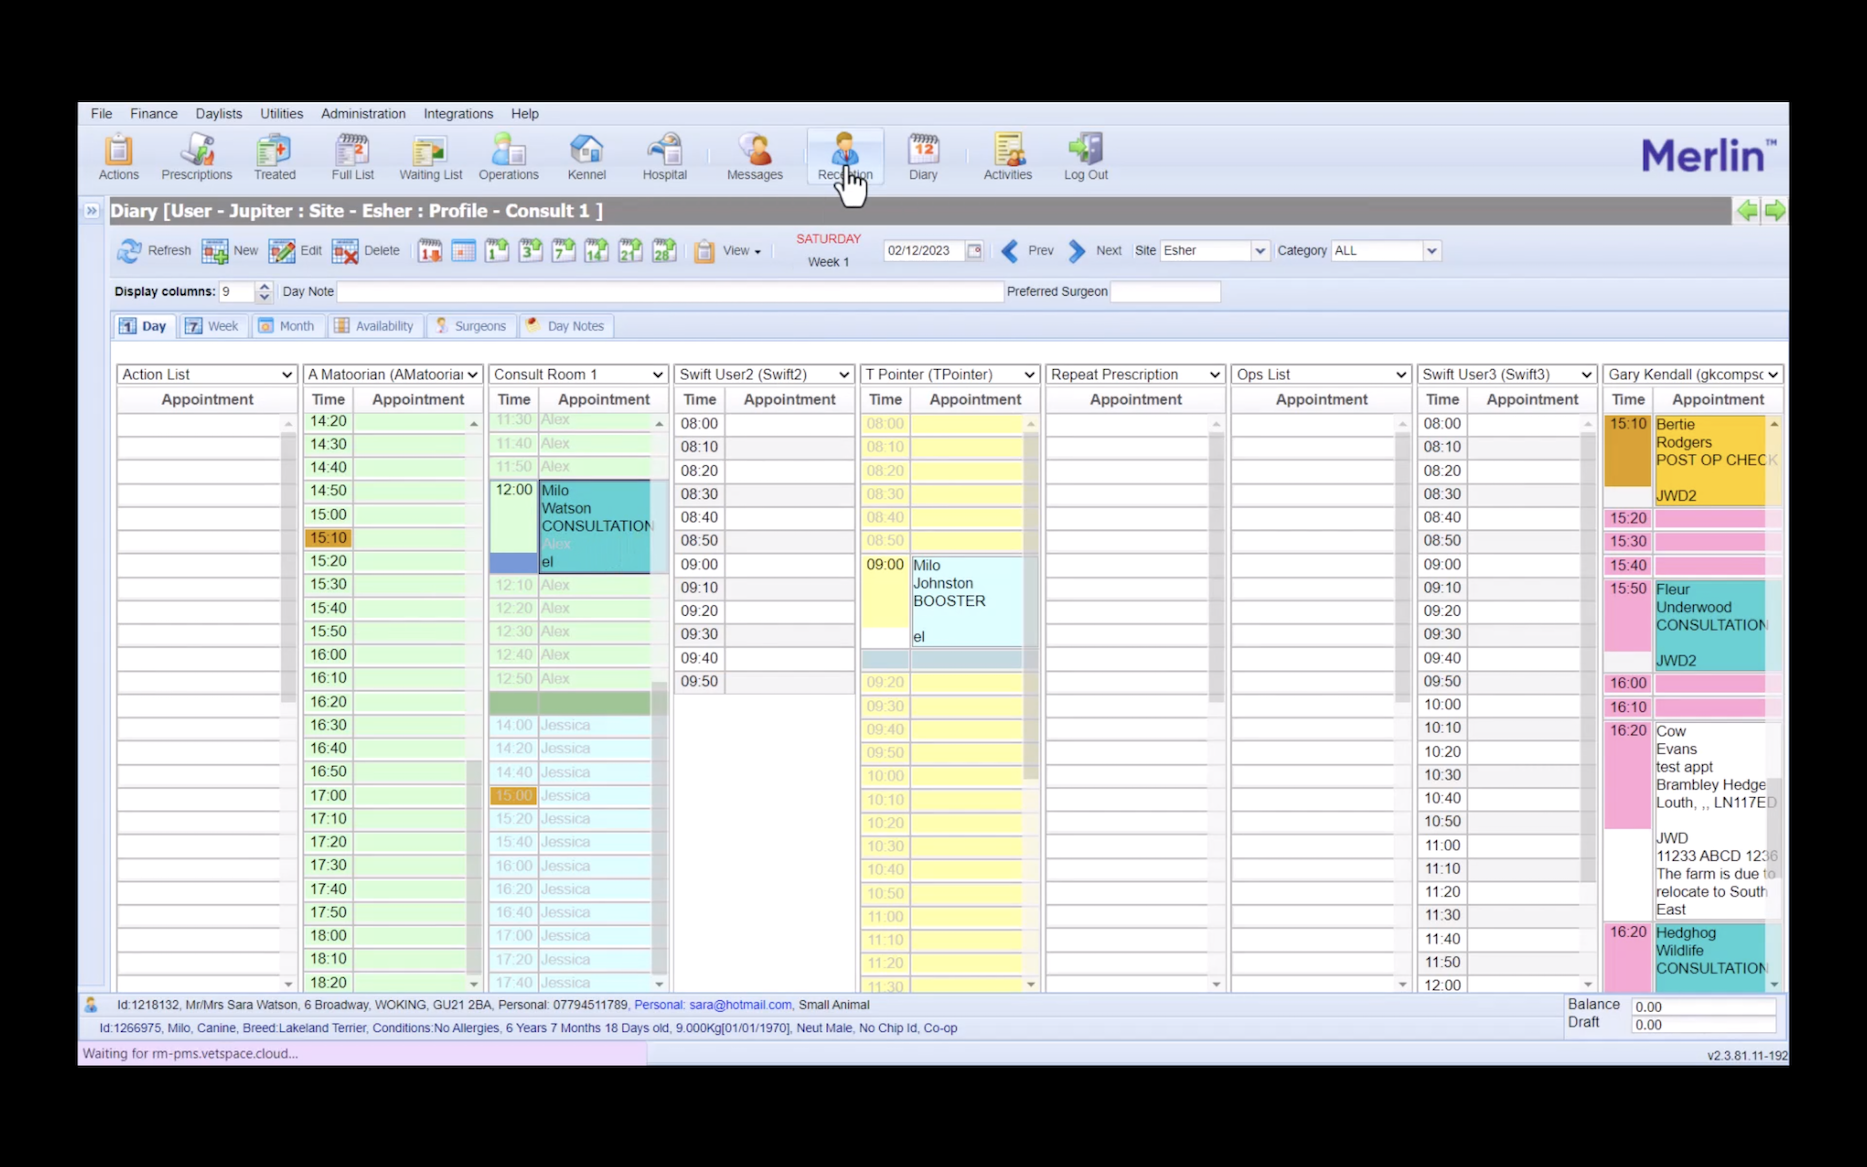Image resolution: width=1867 pixels, height=1167 pixels.
Task: Refresh the diary view
Action: tap(154, 251)
